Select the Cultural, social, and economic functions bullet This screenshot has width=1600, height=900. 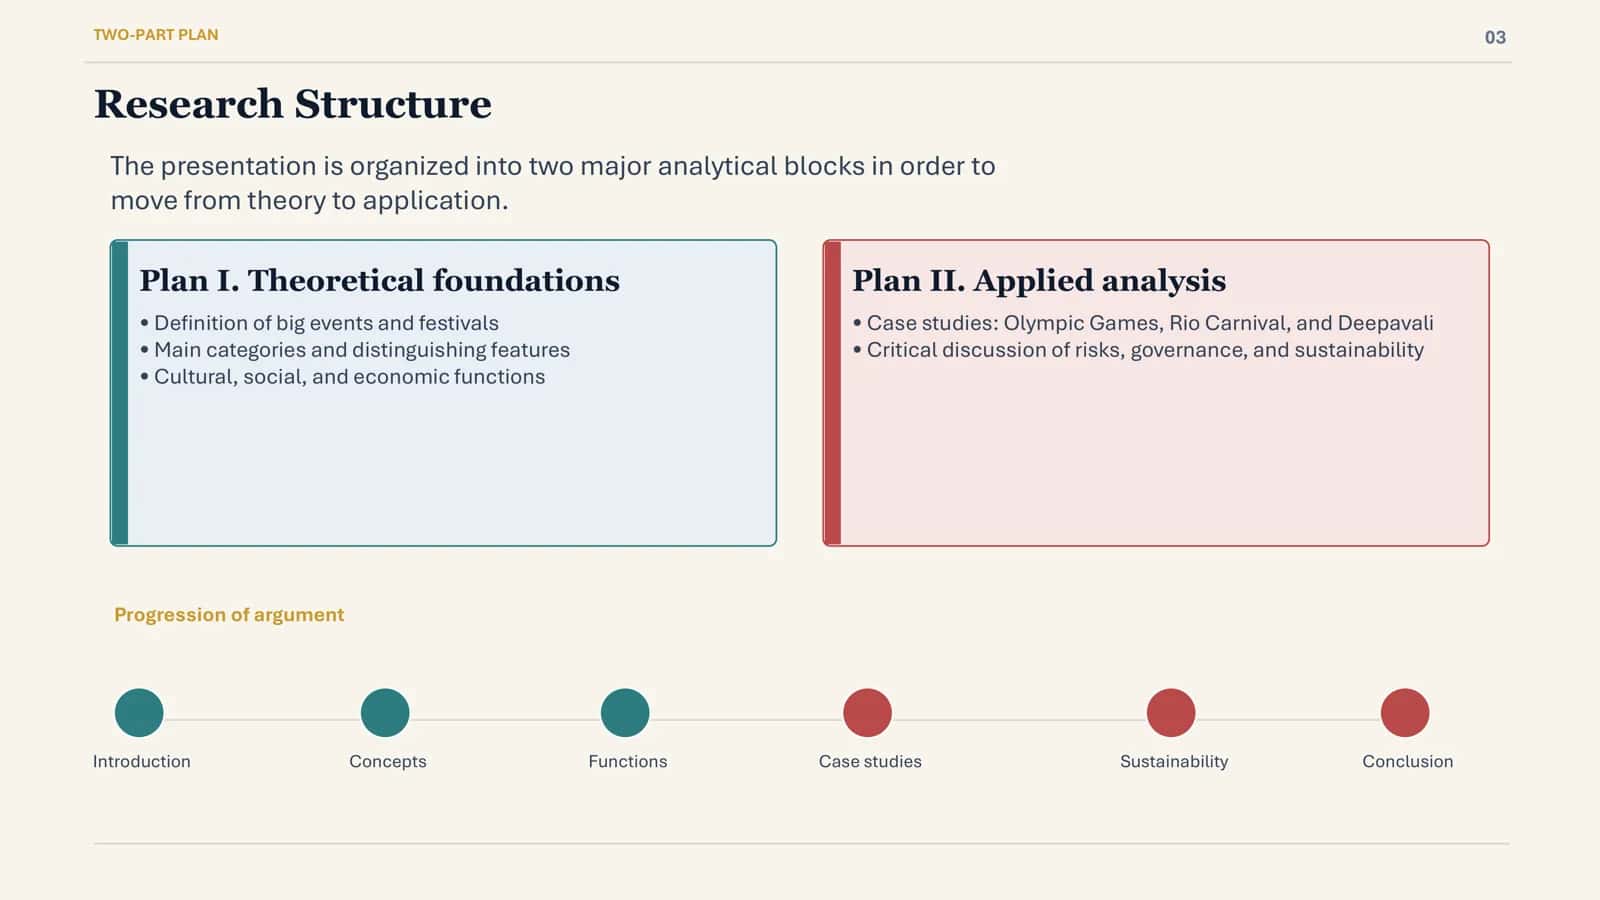tap(342, 377)
